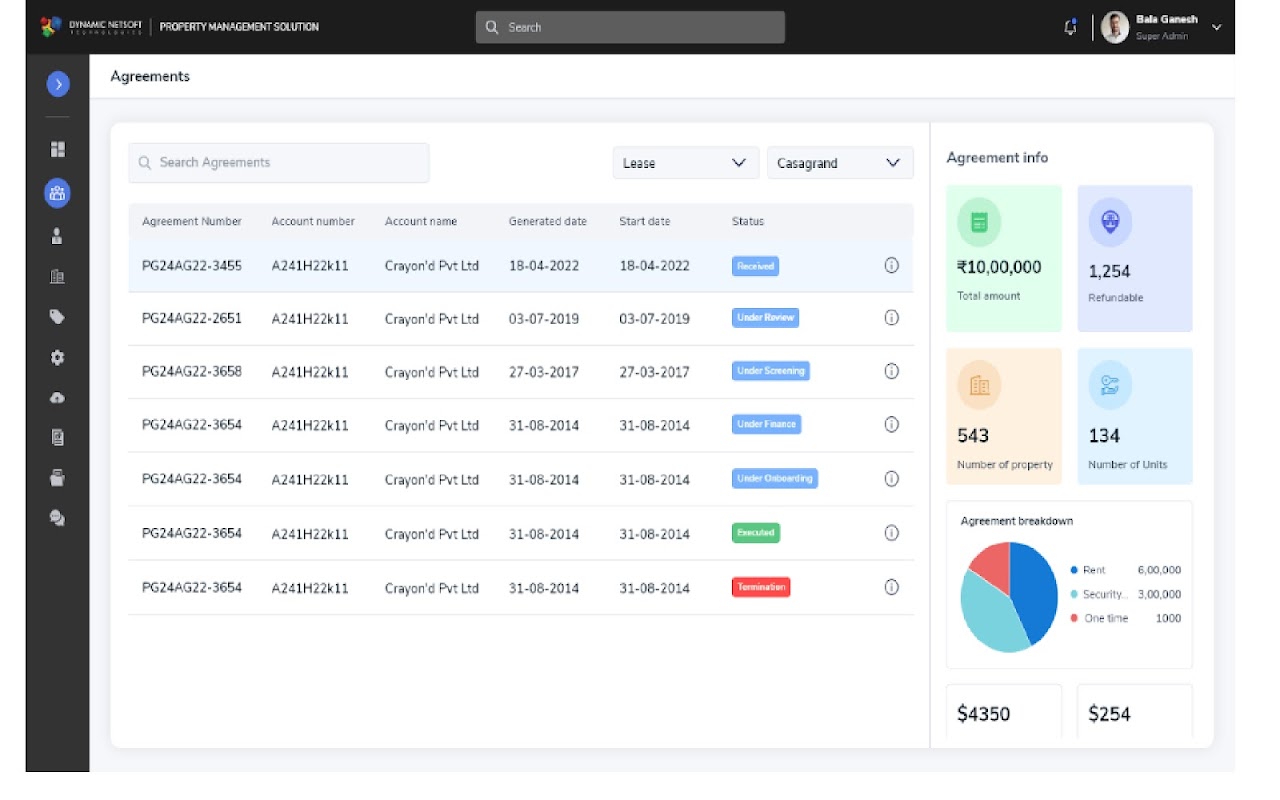Open settings gear in sidebar

tap(58, 357)
